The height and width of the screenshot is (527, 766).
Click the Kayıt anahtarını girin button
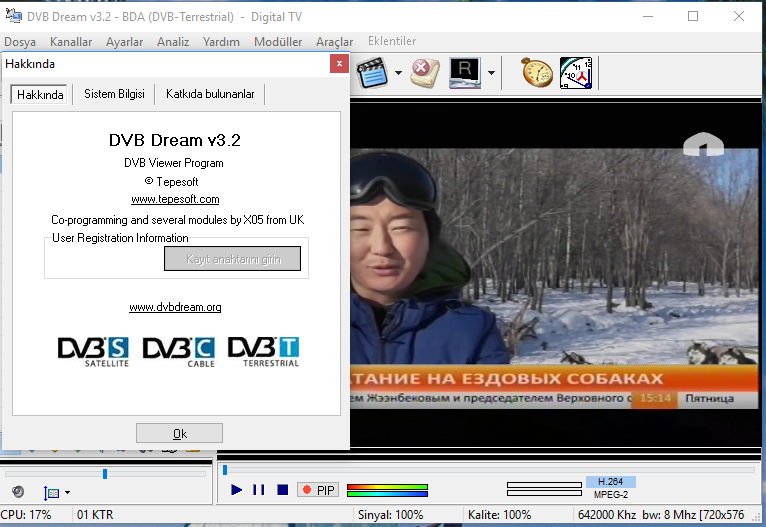click(x=233, y=258)
